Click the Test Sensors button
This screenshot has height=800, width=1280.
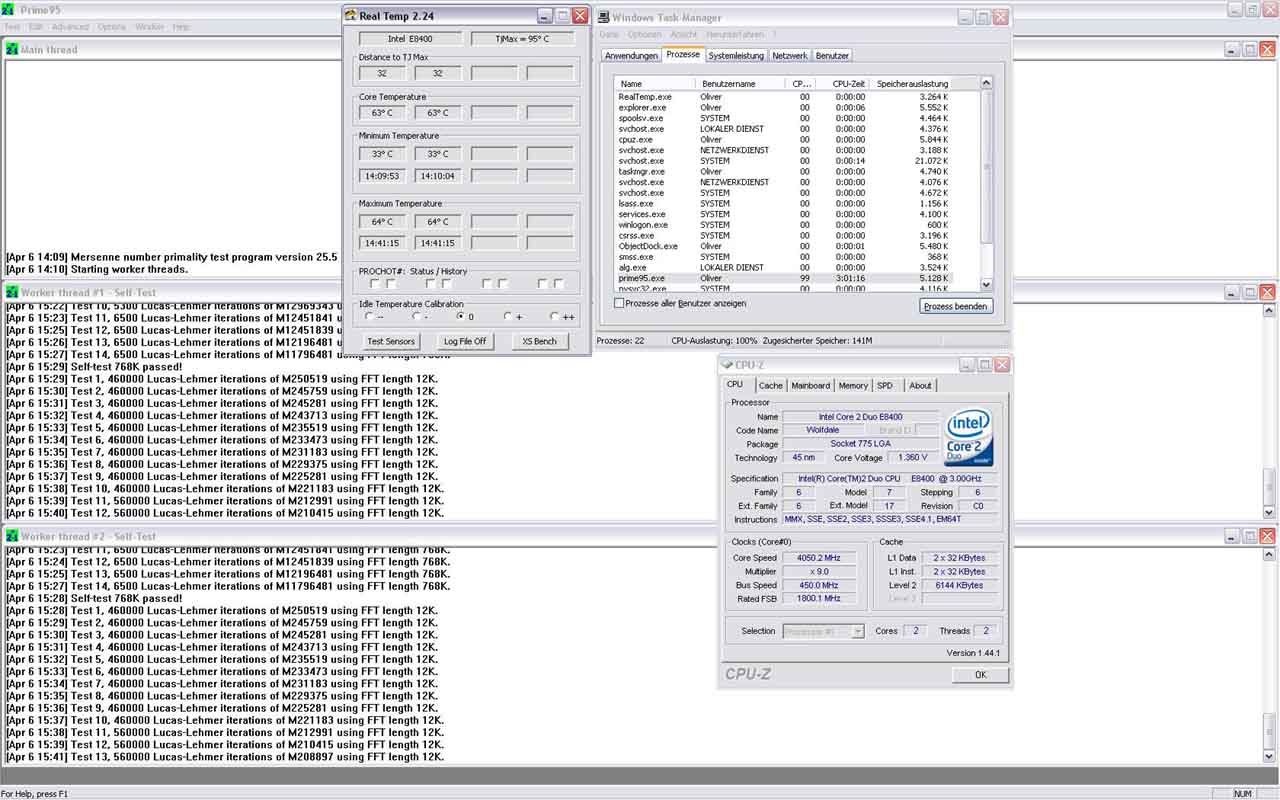tap(391, 341)
